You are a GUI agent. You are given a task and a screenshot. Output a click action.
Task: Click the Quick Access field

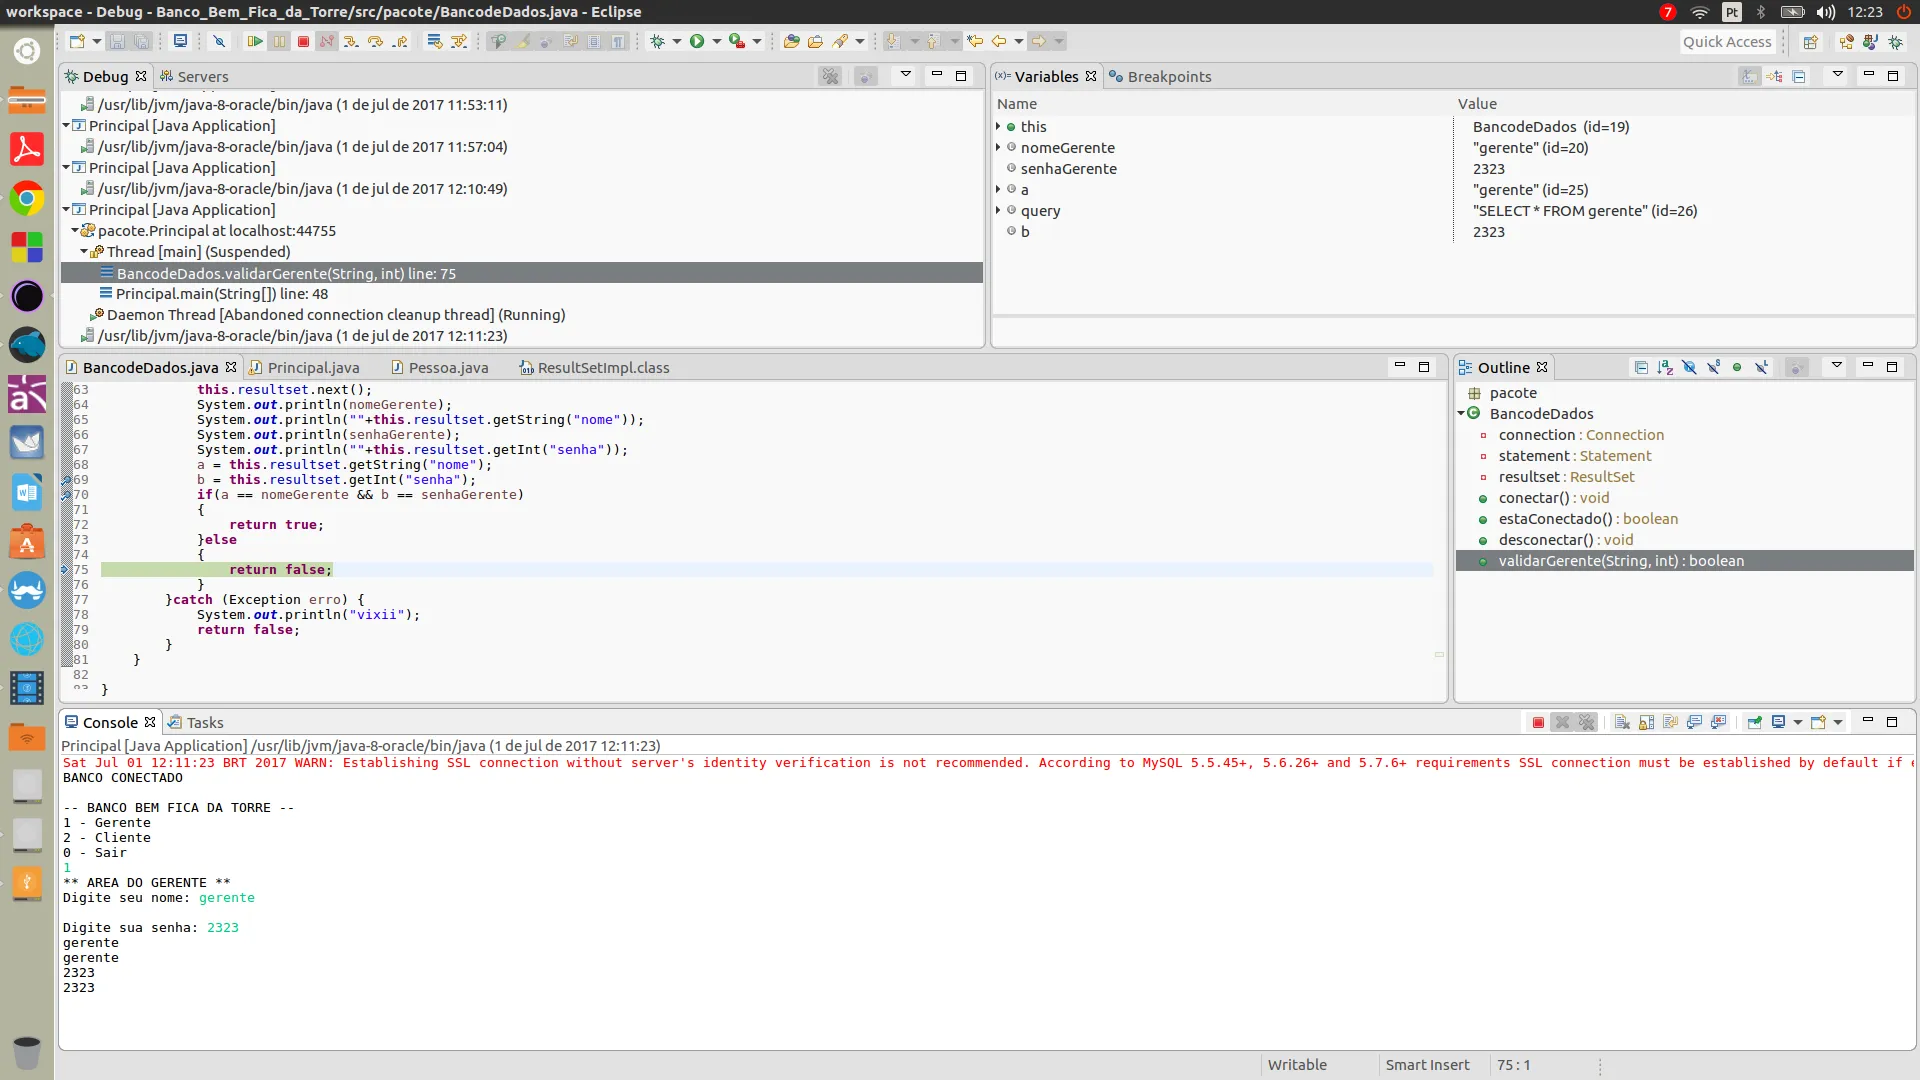(1727, 41)
